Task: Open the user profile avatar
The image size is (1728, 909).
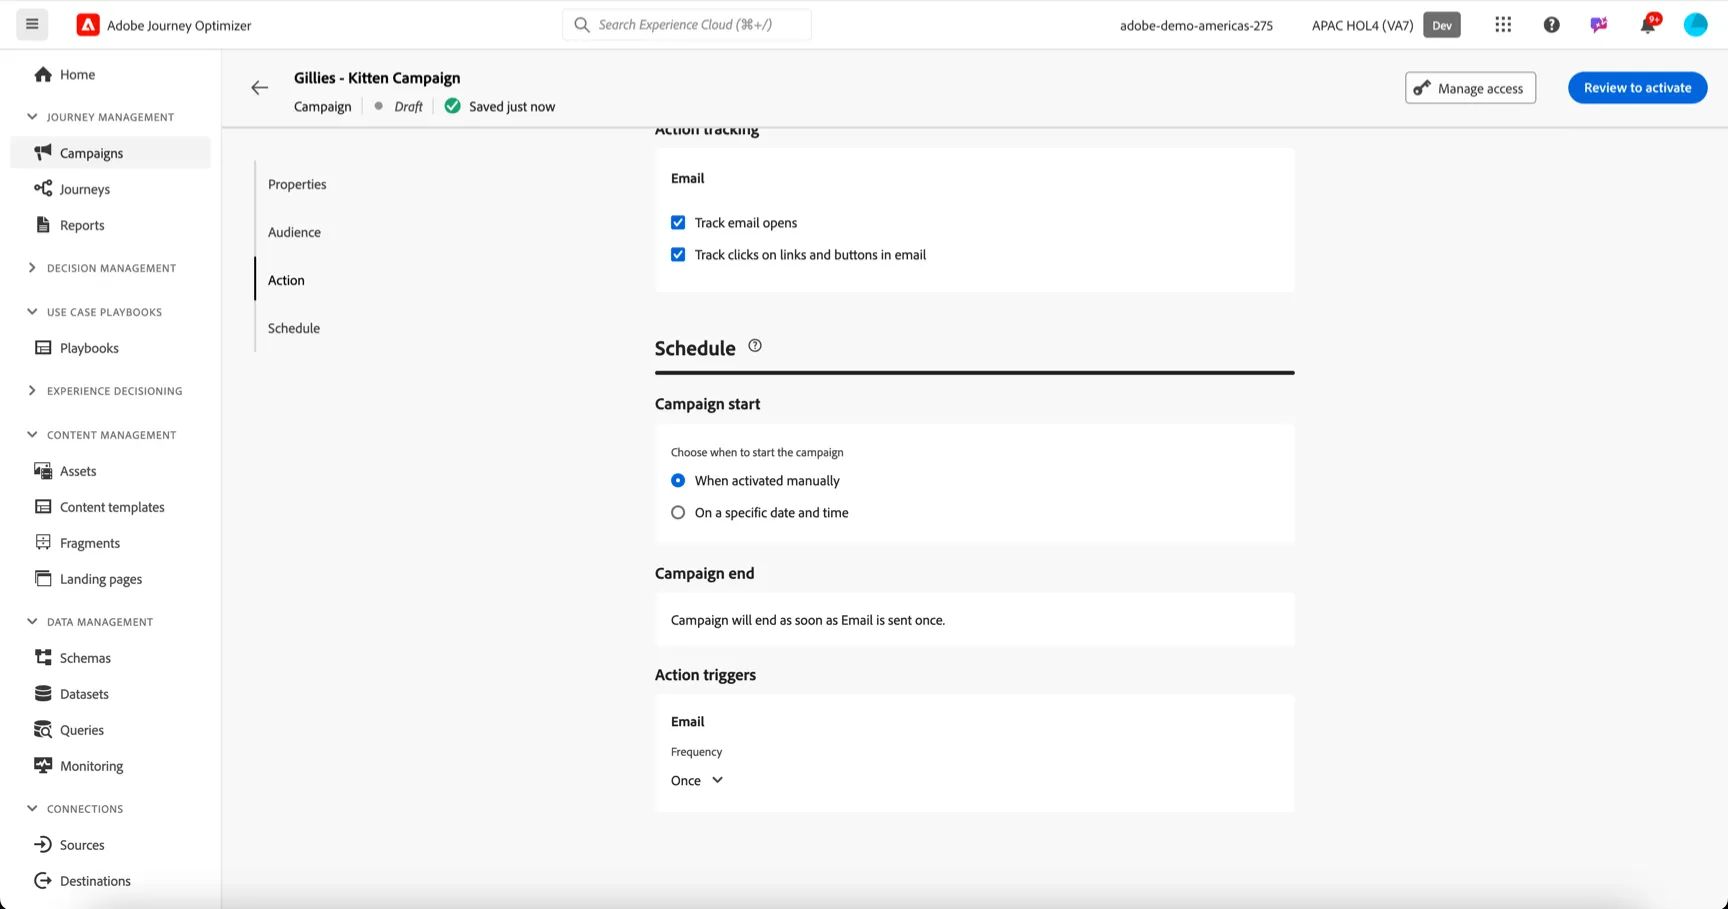Action: click(1695, 25)
